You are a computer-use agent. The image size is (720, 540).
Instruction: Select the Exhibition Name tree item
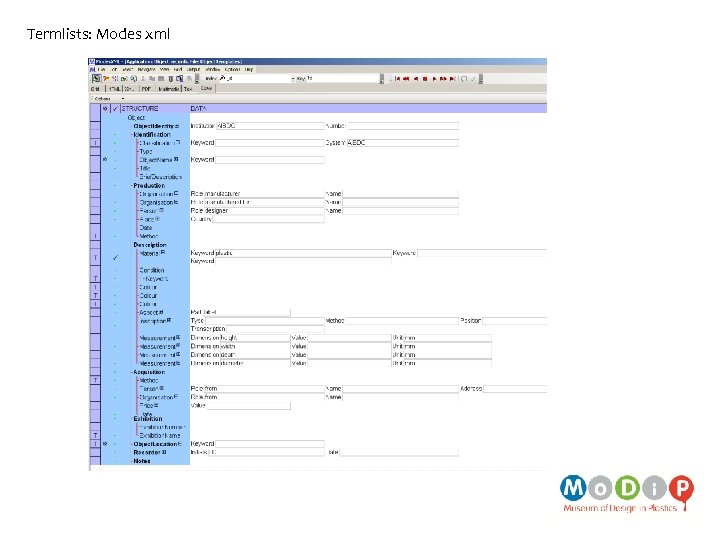click(x=160, y=435)
